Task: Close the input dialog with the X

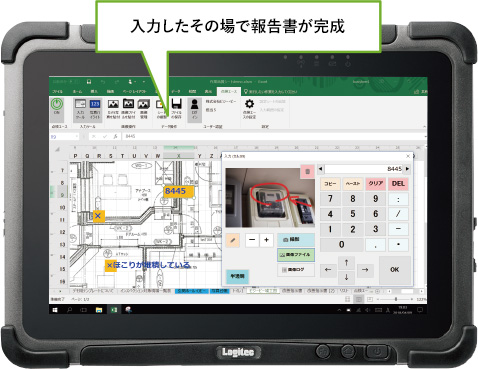Action: (x=408, y=156)
